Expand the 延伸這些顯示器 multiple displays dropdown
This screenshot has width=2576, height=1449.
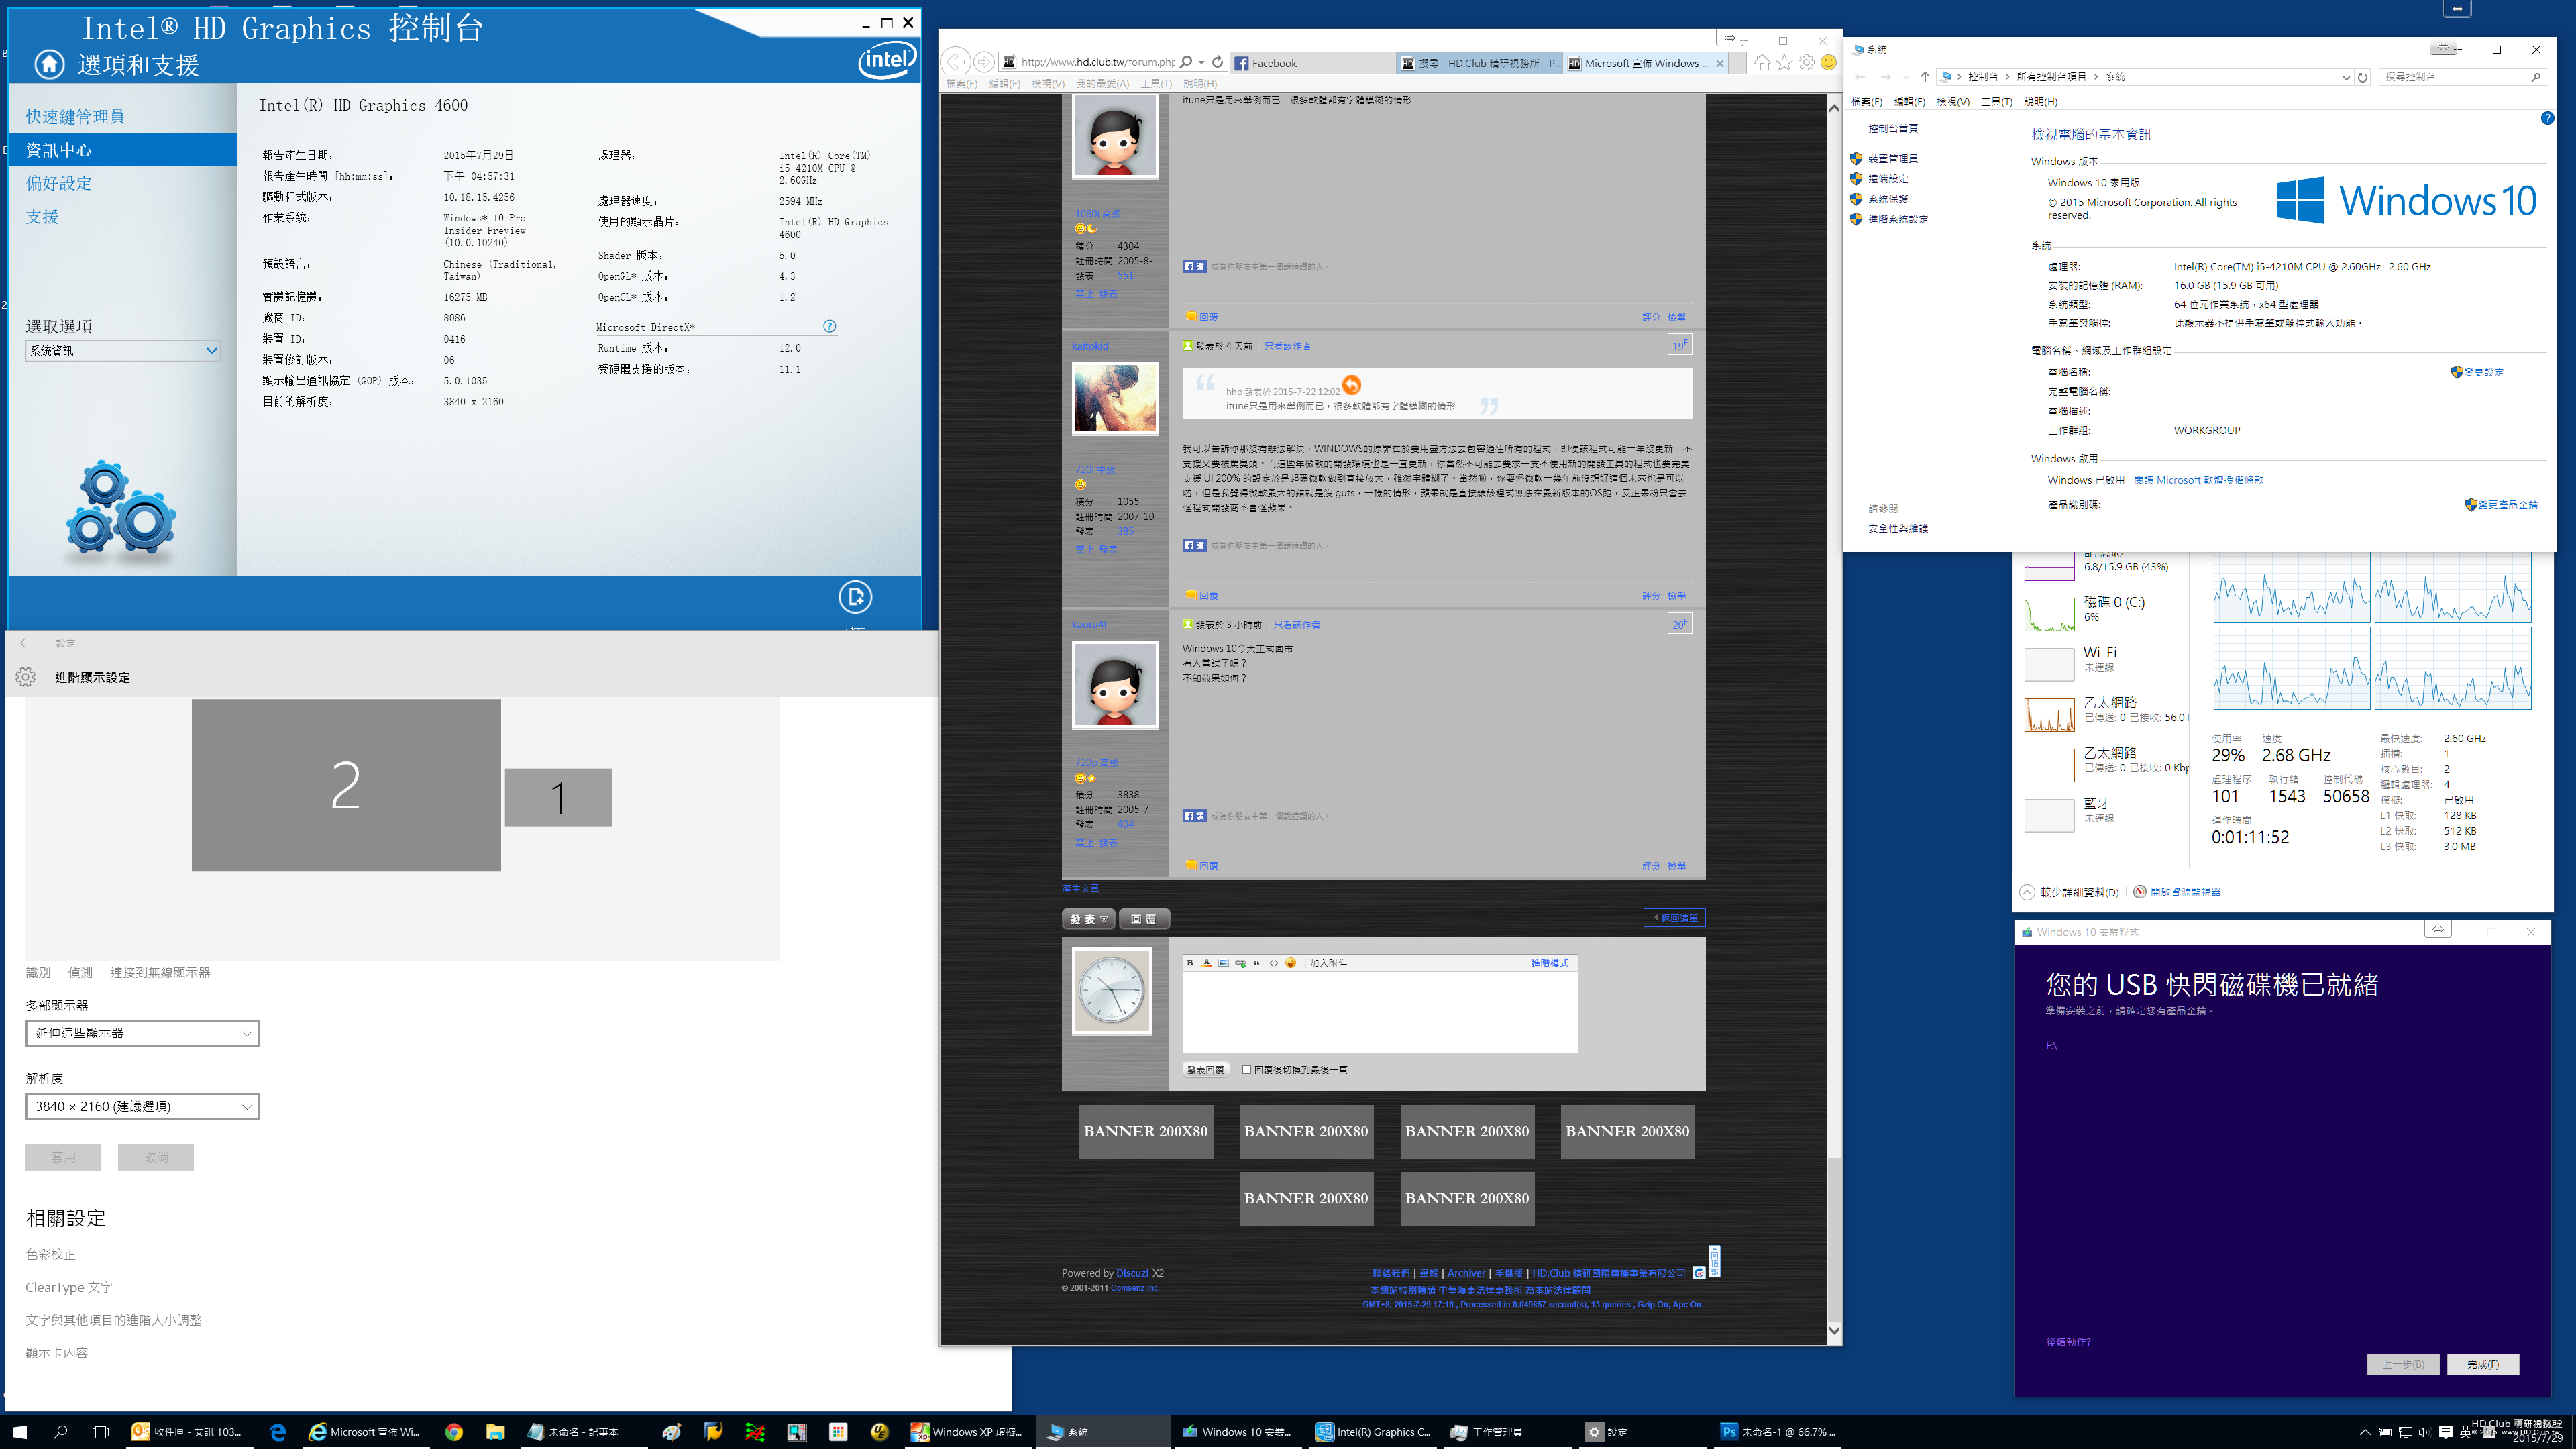[x=142, y=1033]
